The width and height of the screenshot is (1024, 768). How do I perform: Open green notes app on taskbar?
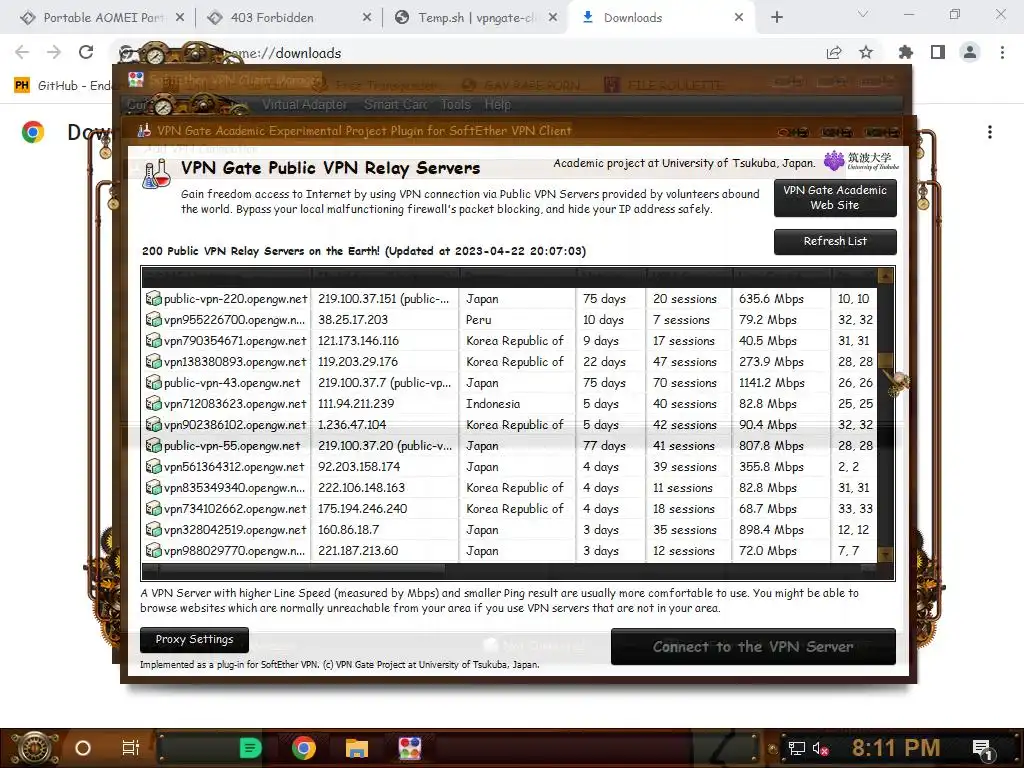(250, 748)
